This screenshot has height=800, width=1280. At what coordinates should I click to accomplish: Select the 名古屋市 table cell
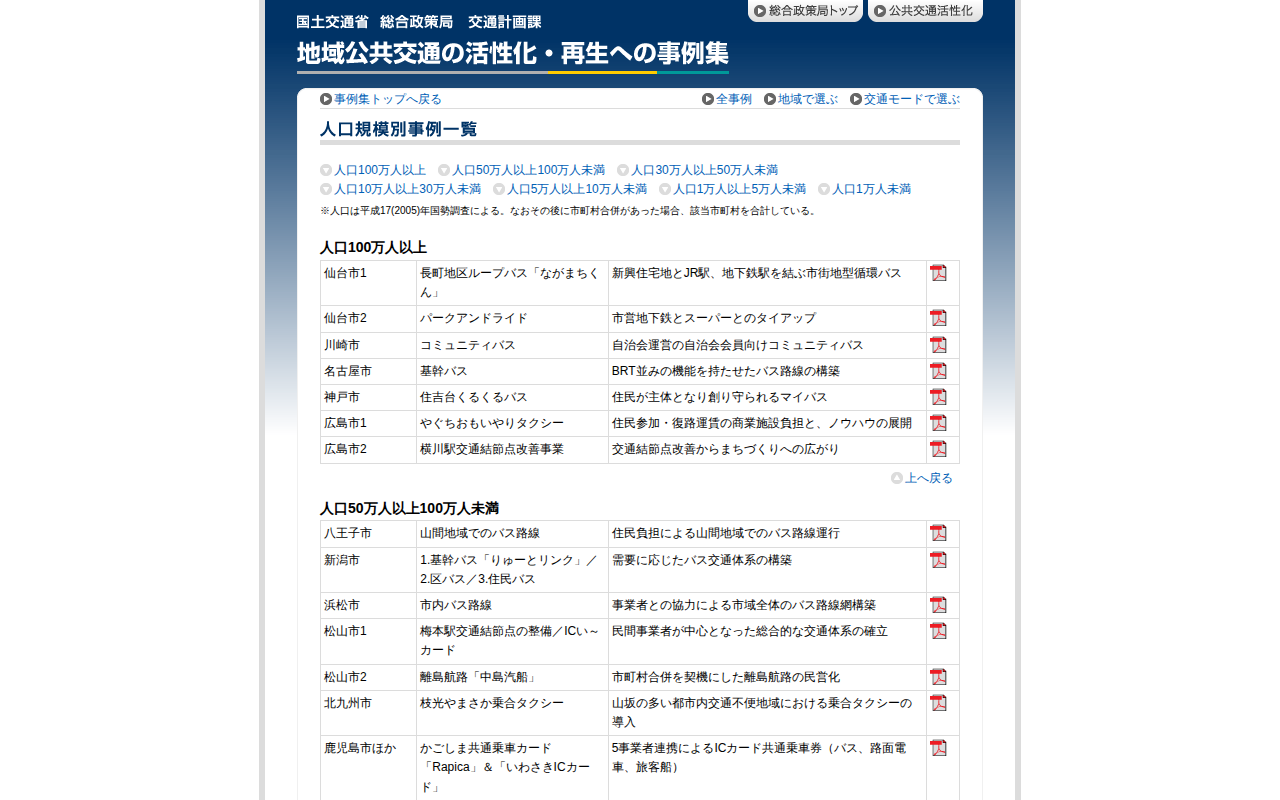click(368, 371)
